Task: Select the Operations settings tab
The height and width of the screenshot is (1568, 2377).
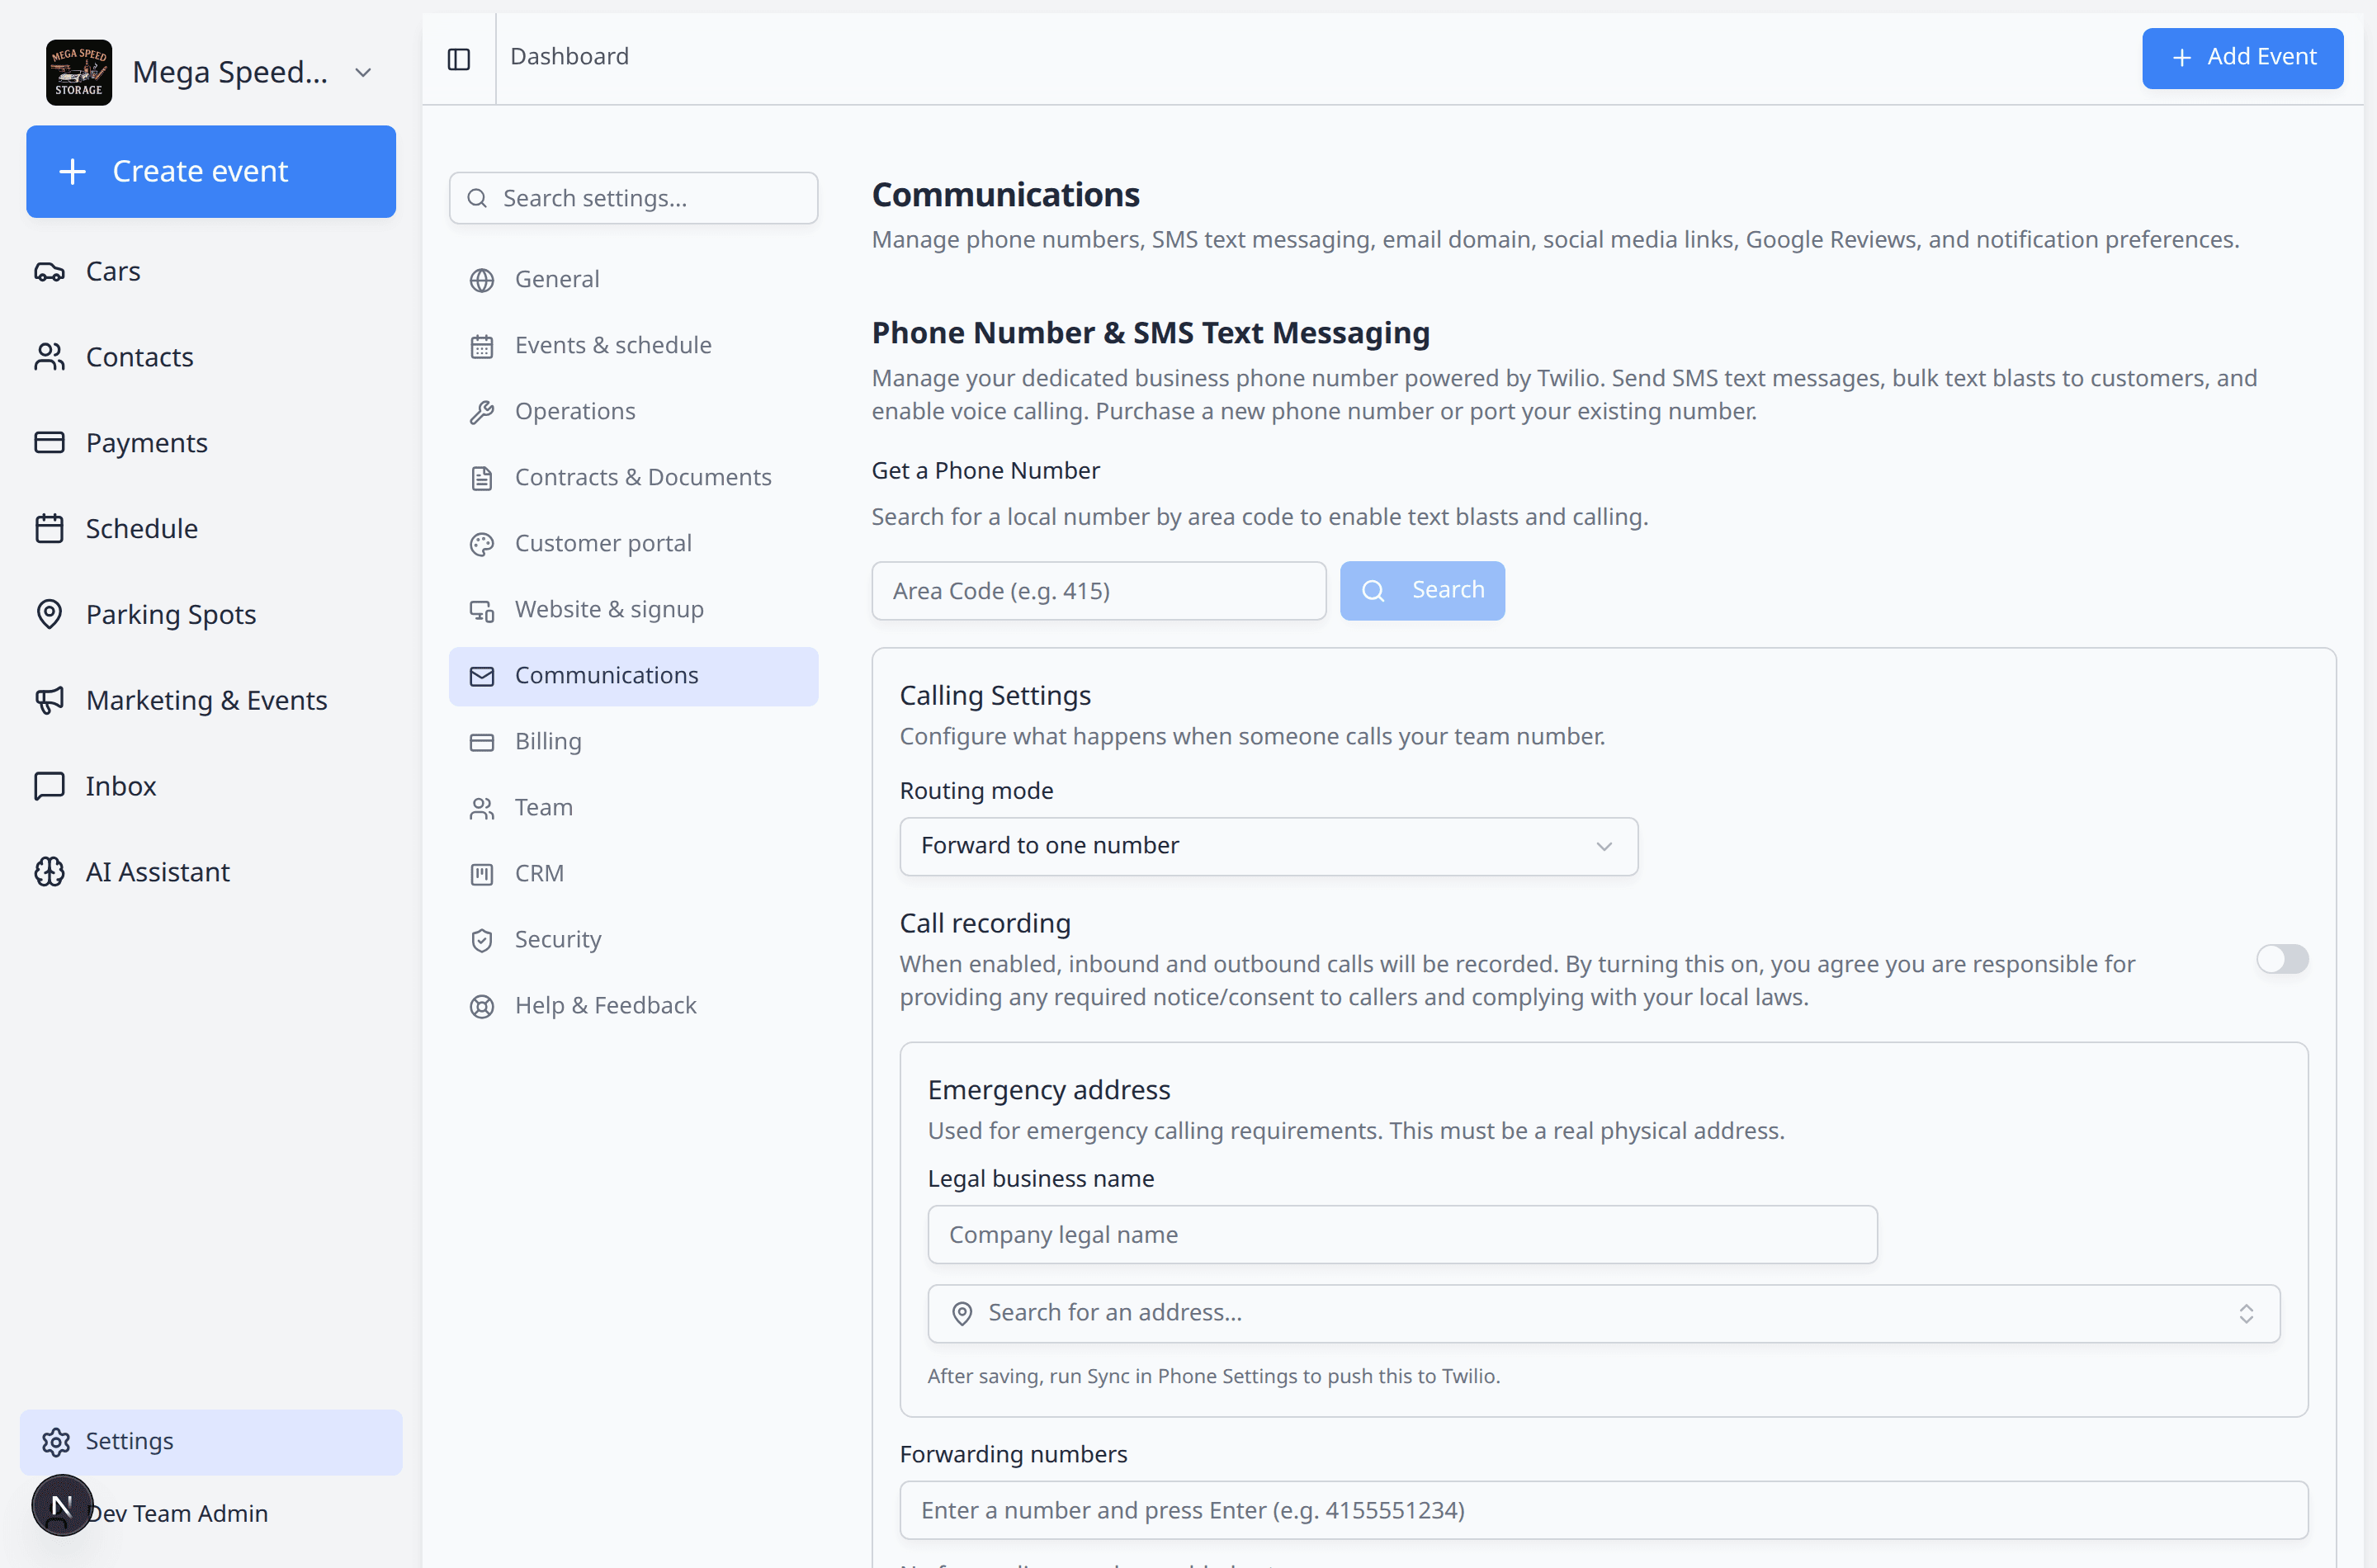Action: coord(633,412)
